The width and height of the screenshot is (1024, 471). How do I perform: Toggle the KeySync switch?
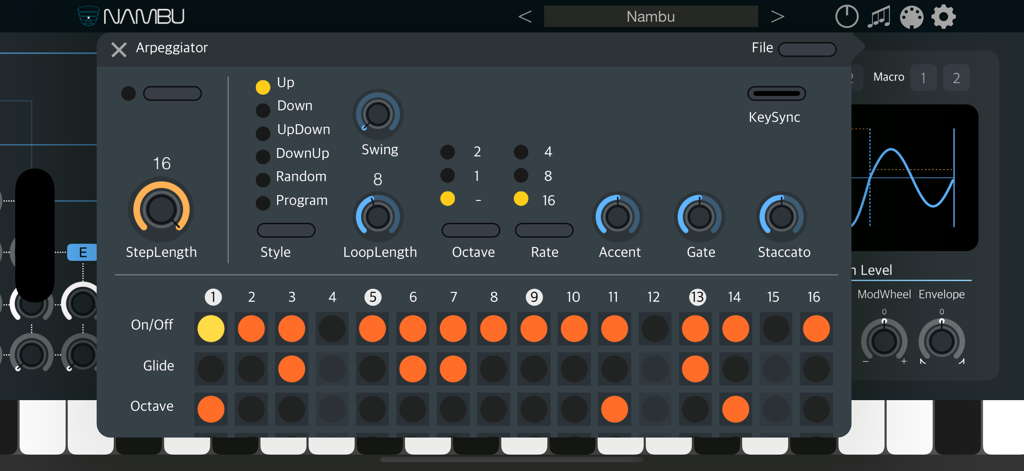tap(776, 93)
